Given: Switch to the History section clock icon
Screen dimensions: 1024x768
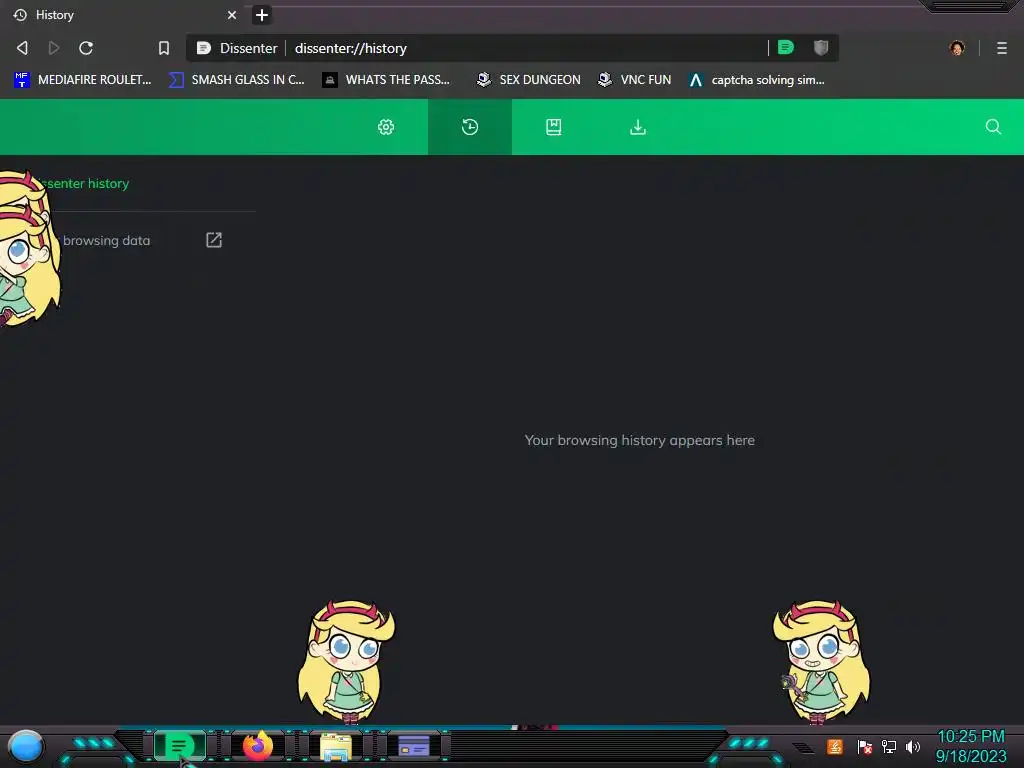Looking at the screenshot, I should [x=470, y=127].
